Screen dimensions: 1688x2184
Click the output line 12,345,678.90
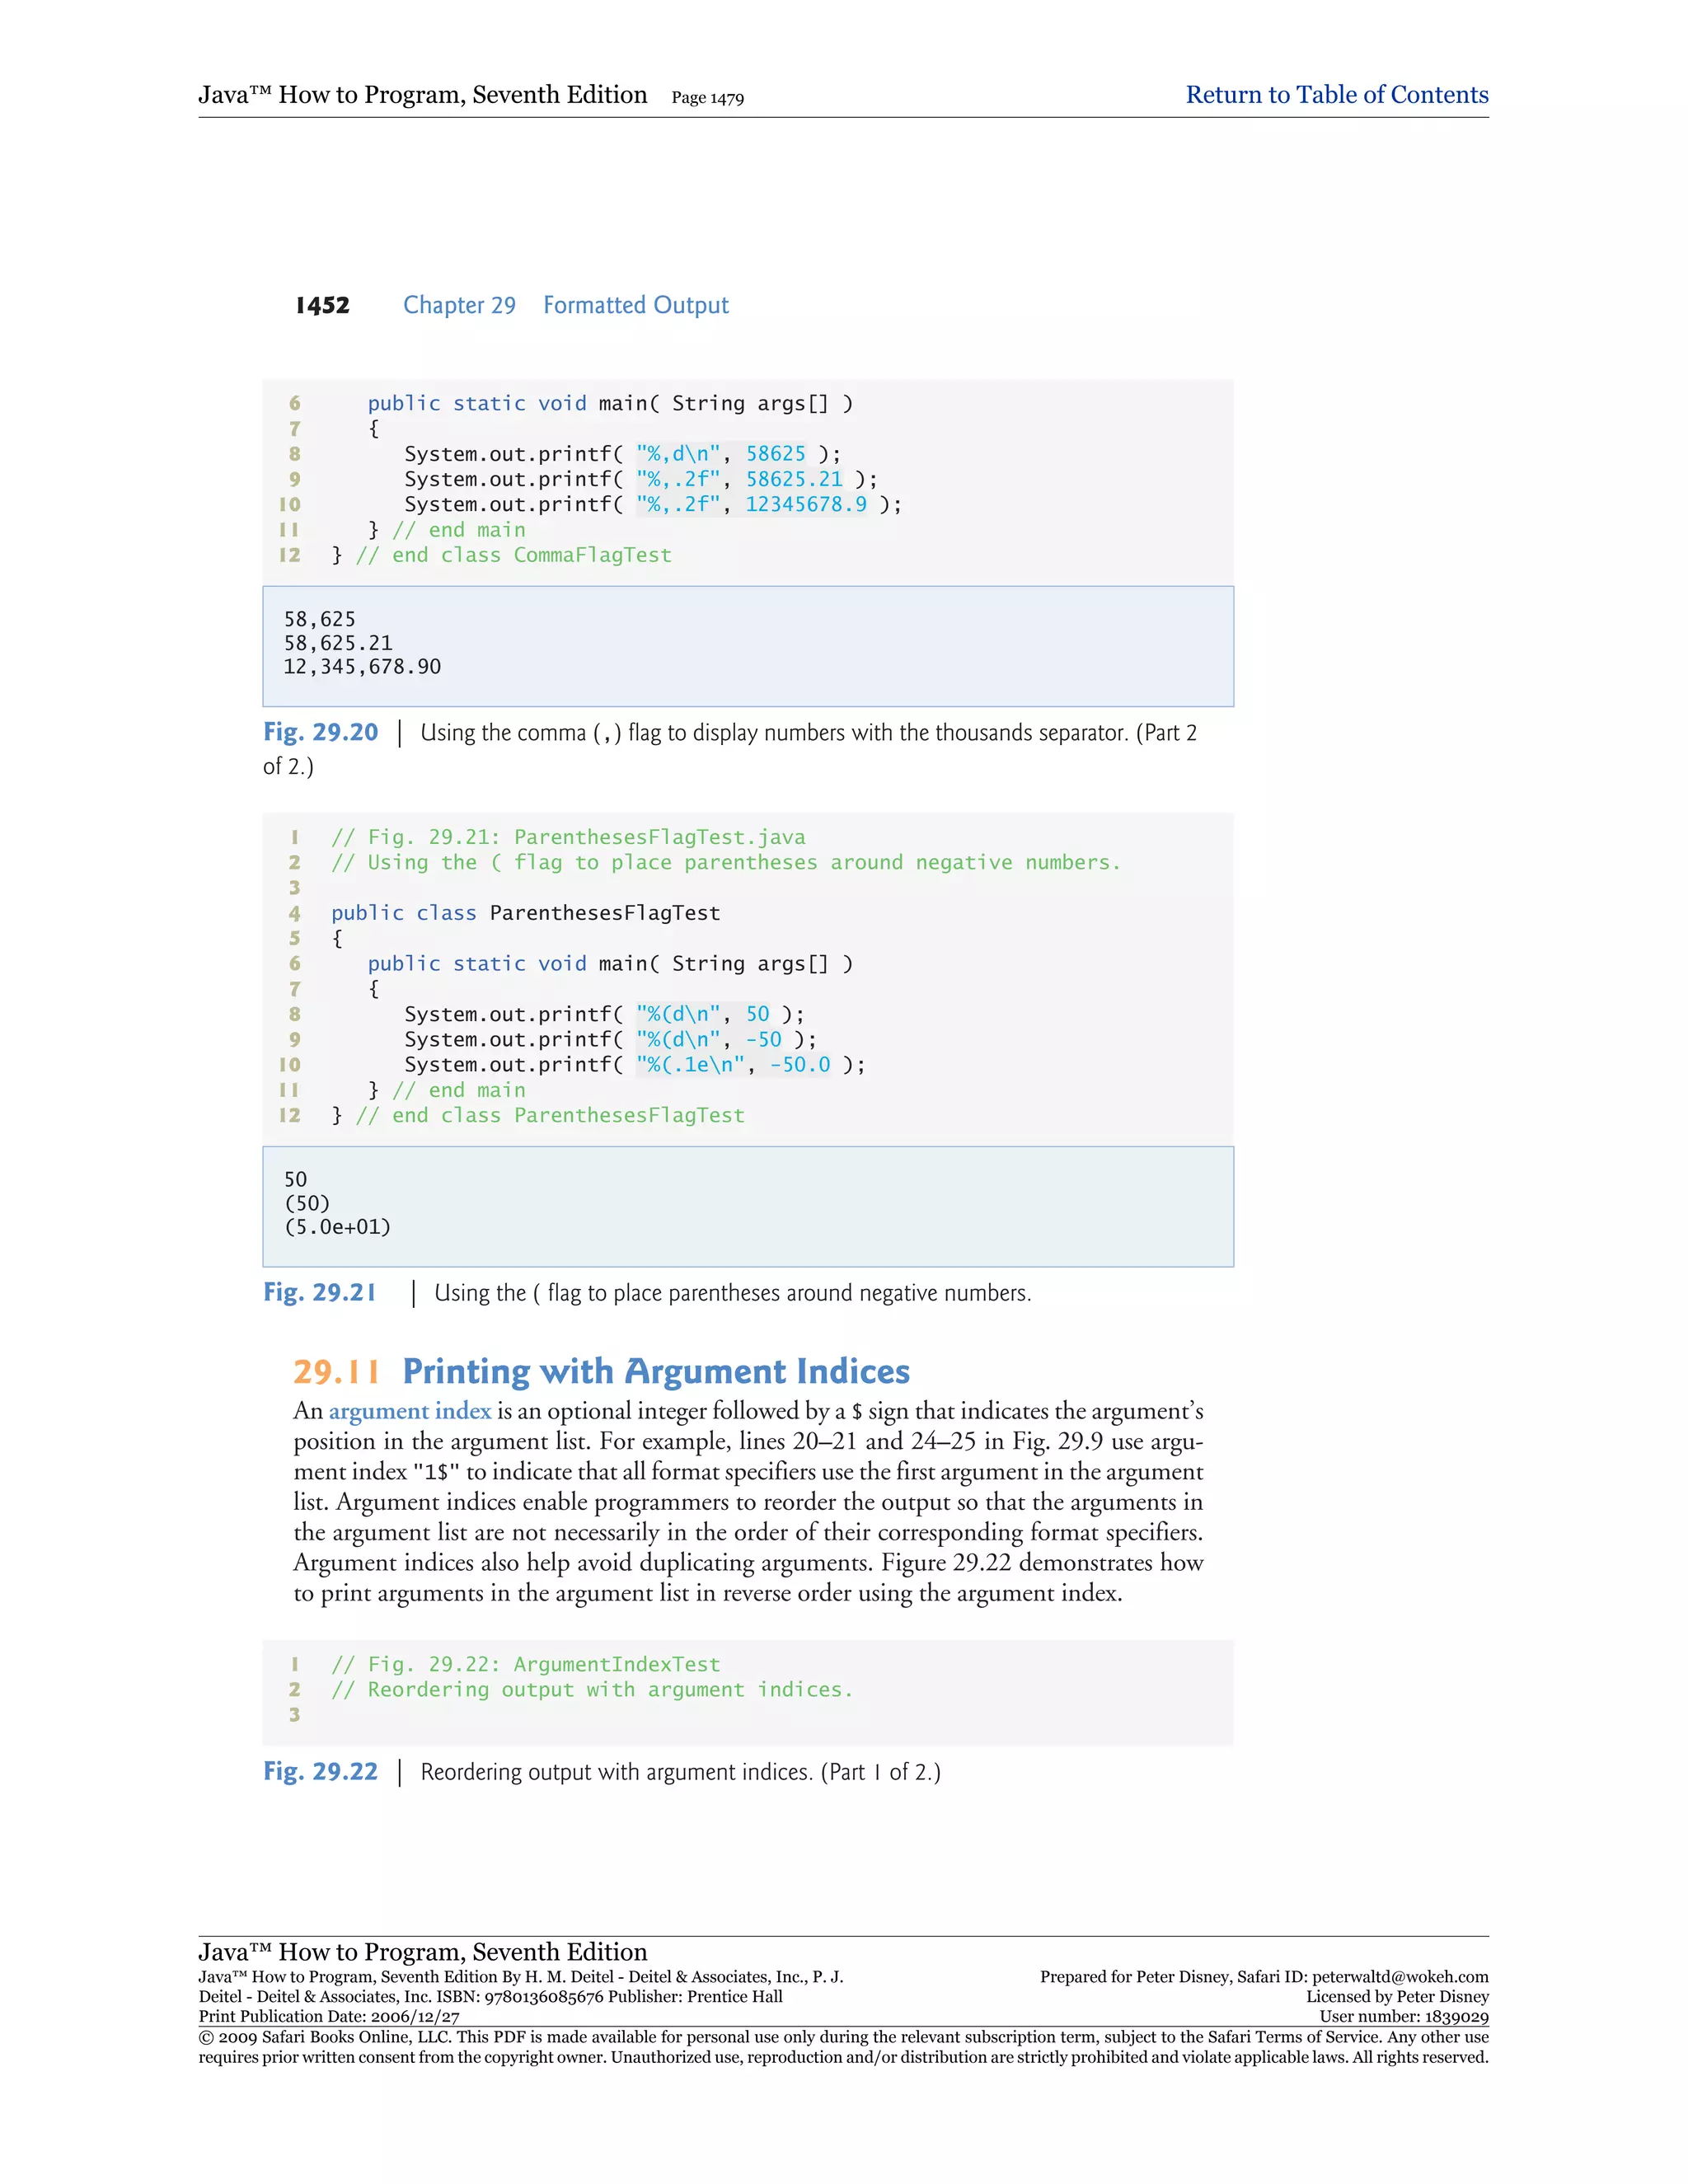(x=362, y=667)
